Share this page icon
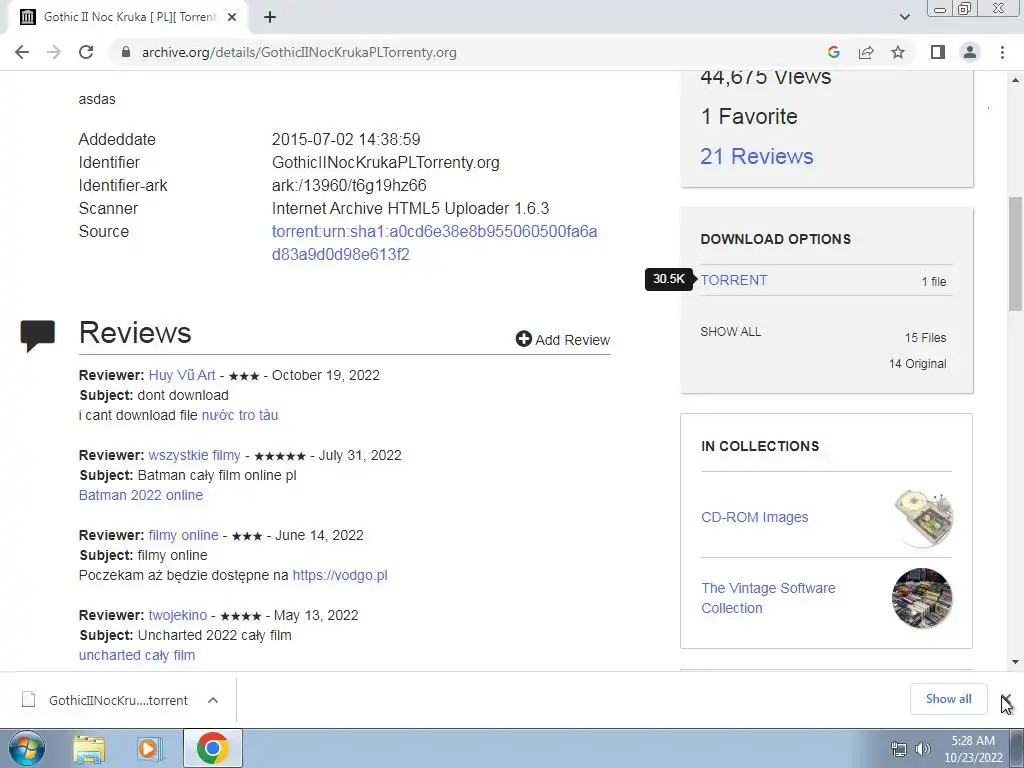The height and width of the screenshot is (768, 1024). (x=866, y=52)
